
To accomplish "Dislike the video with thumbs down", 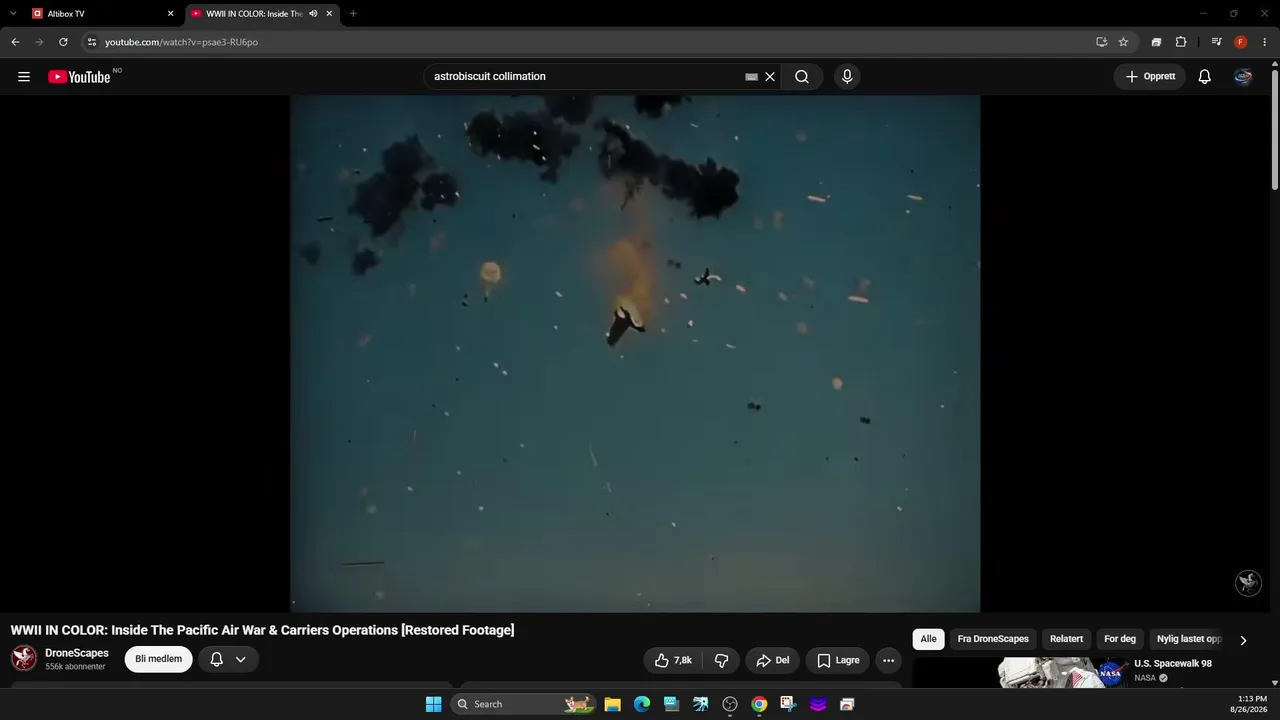I will 721,660.
